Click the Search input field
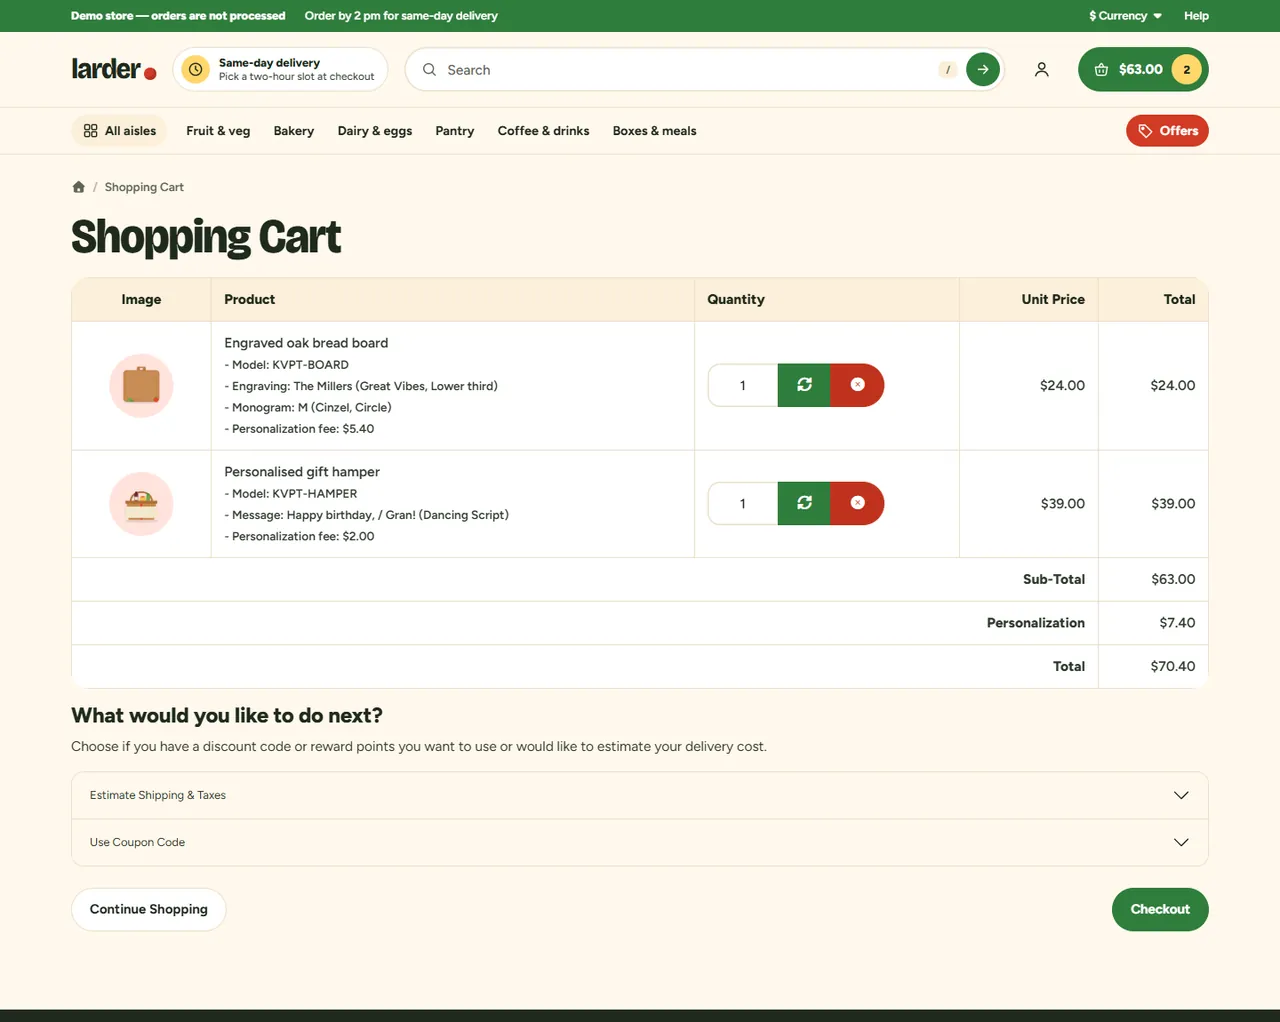Screen dimensions: 1280x1022 (x=688, y=70)
